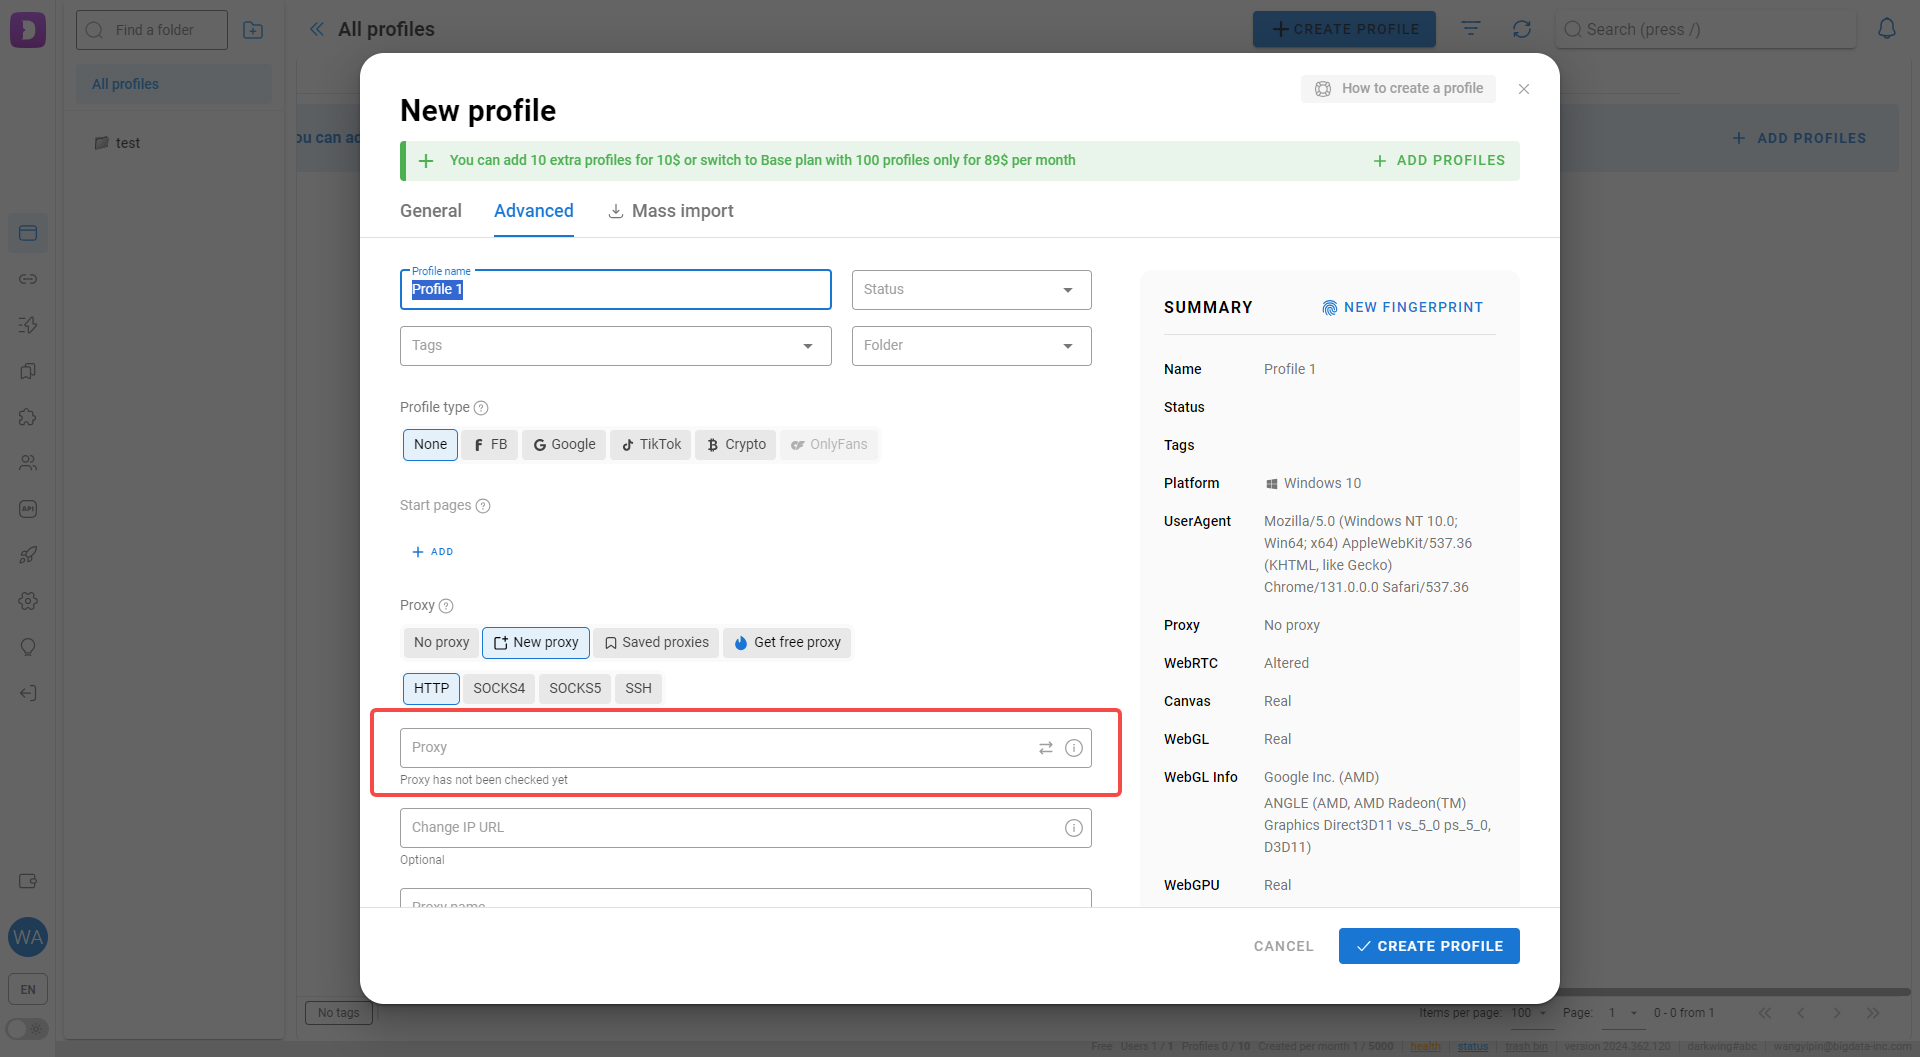Click info icon in Change IP URL field
The image size is (1920, 1057).
[x=1074, y=828]
